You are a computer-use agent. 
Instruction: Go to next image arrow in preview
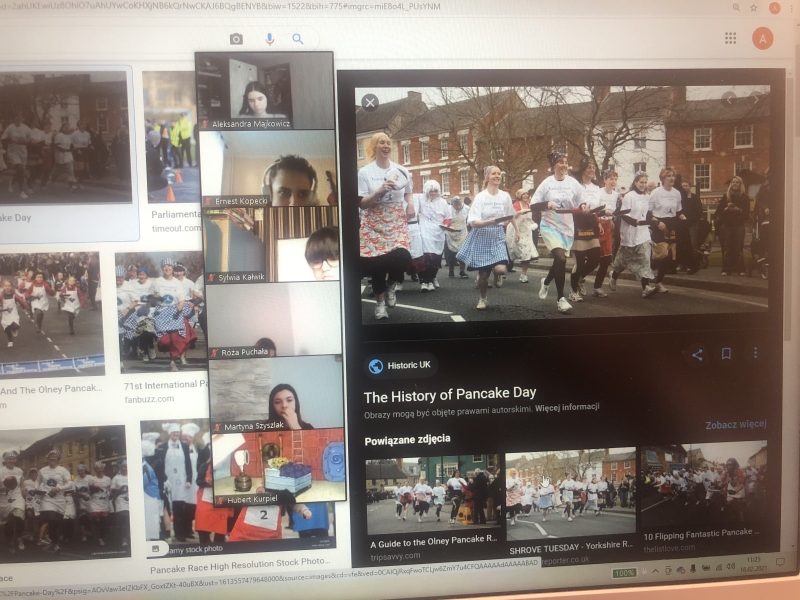pyautogui.click(x=756, y=99)
